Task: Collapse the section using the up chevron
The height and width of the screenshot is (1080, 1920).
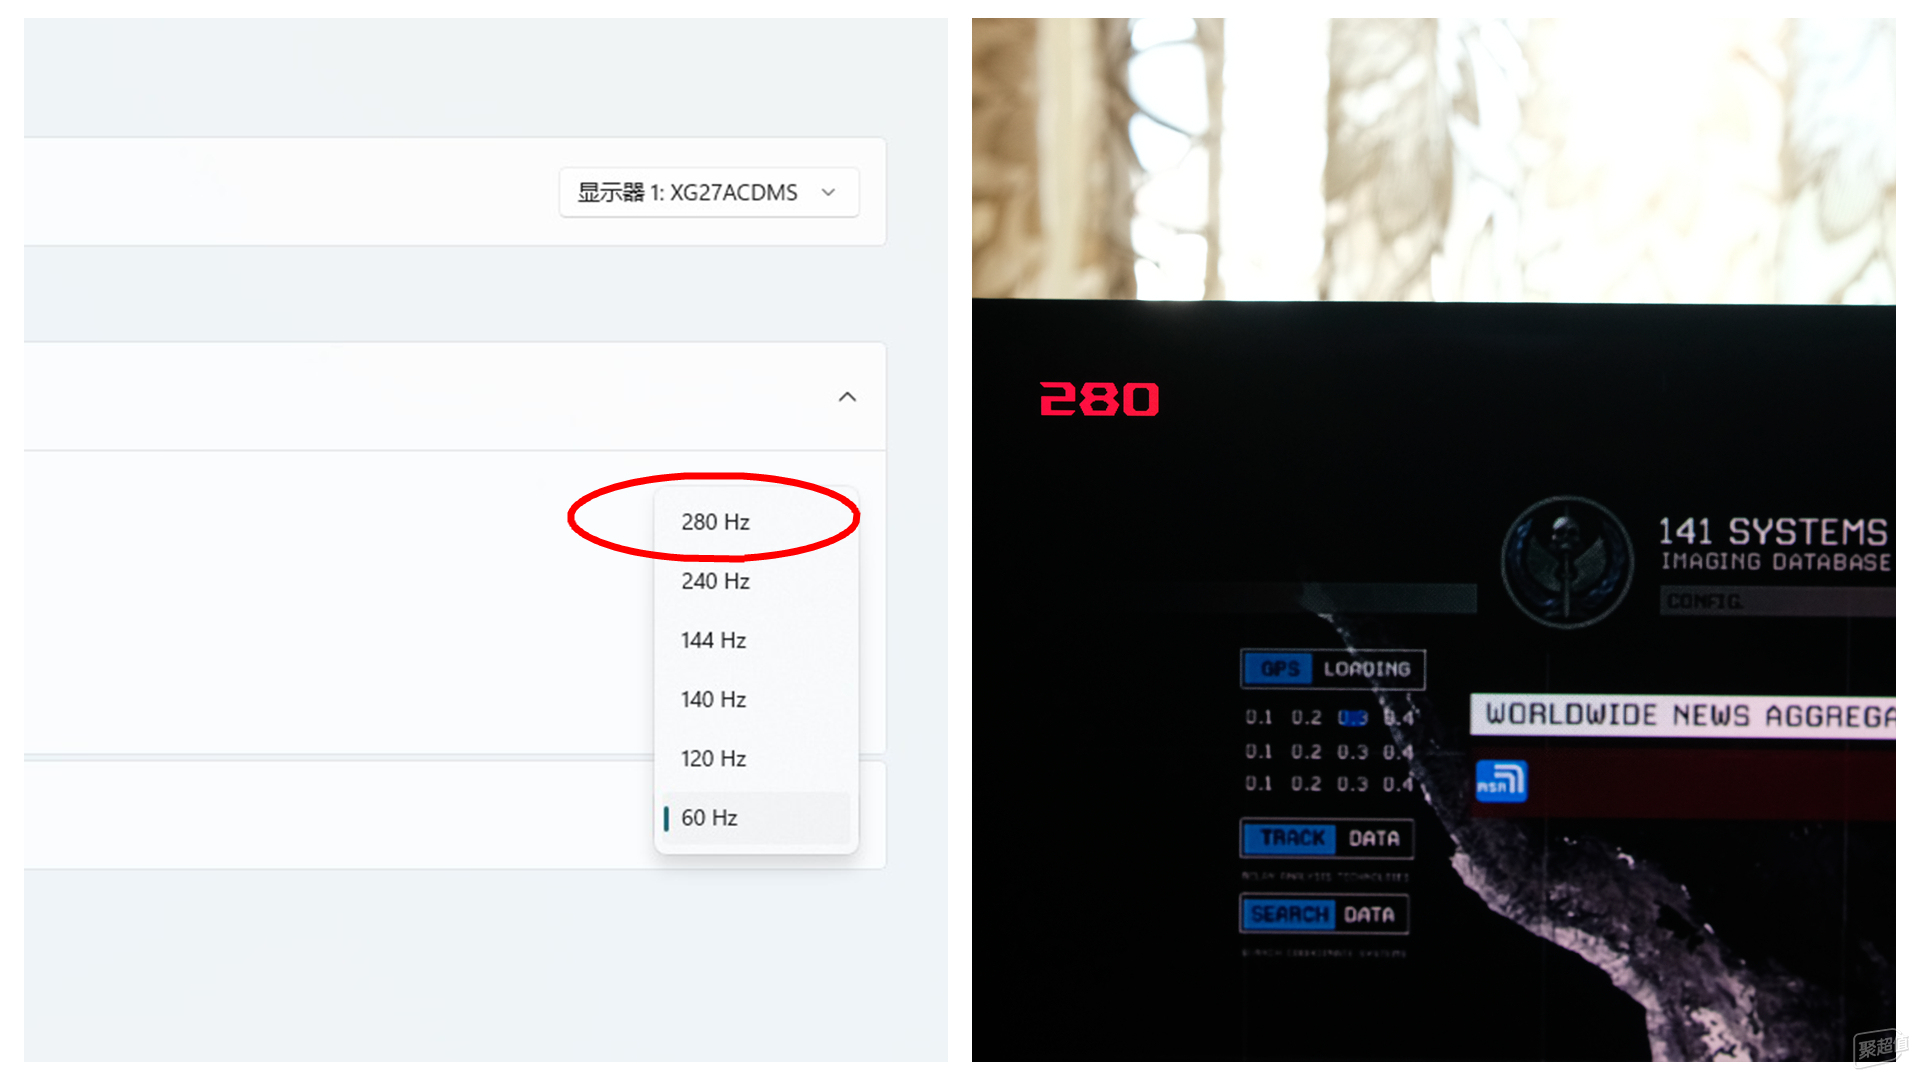Action: coord(847,397)
